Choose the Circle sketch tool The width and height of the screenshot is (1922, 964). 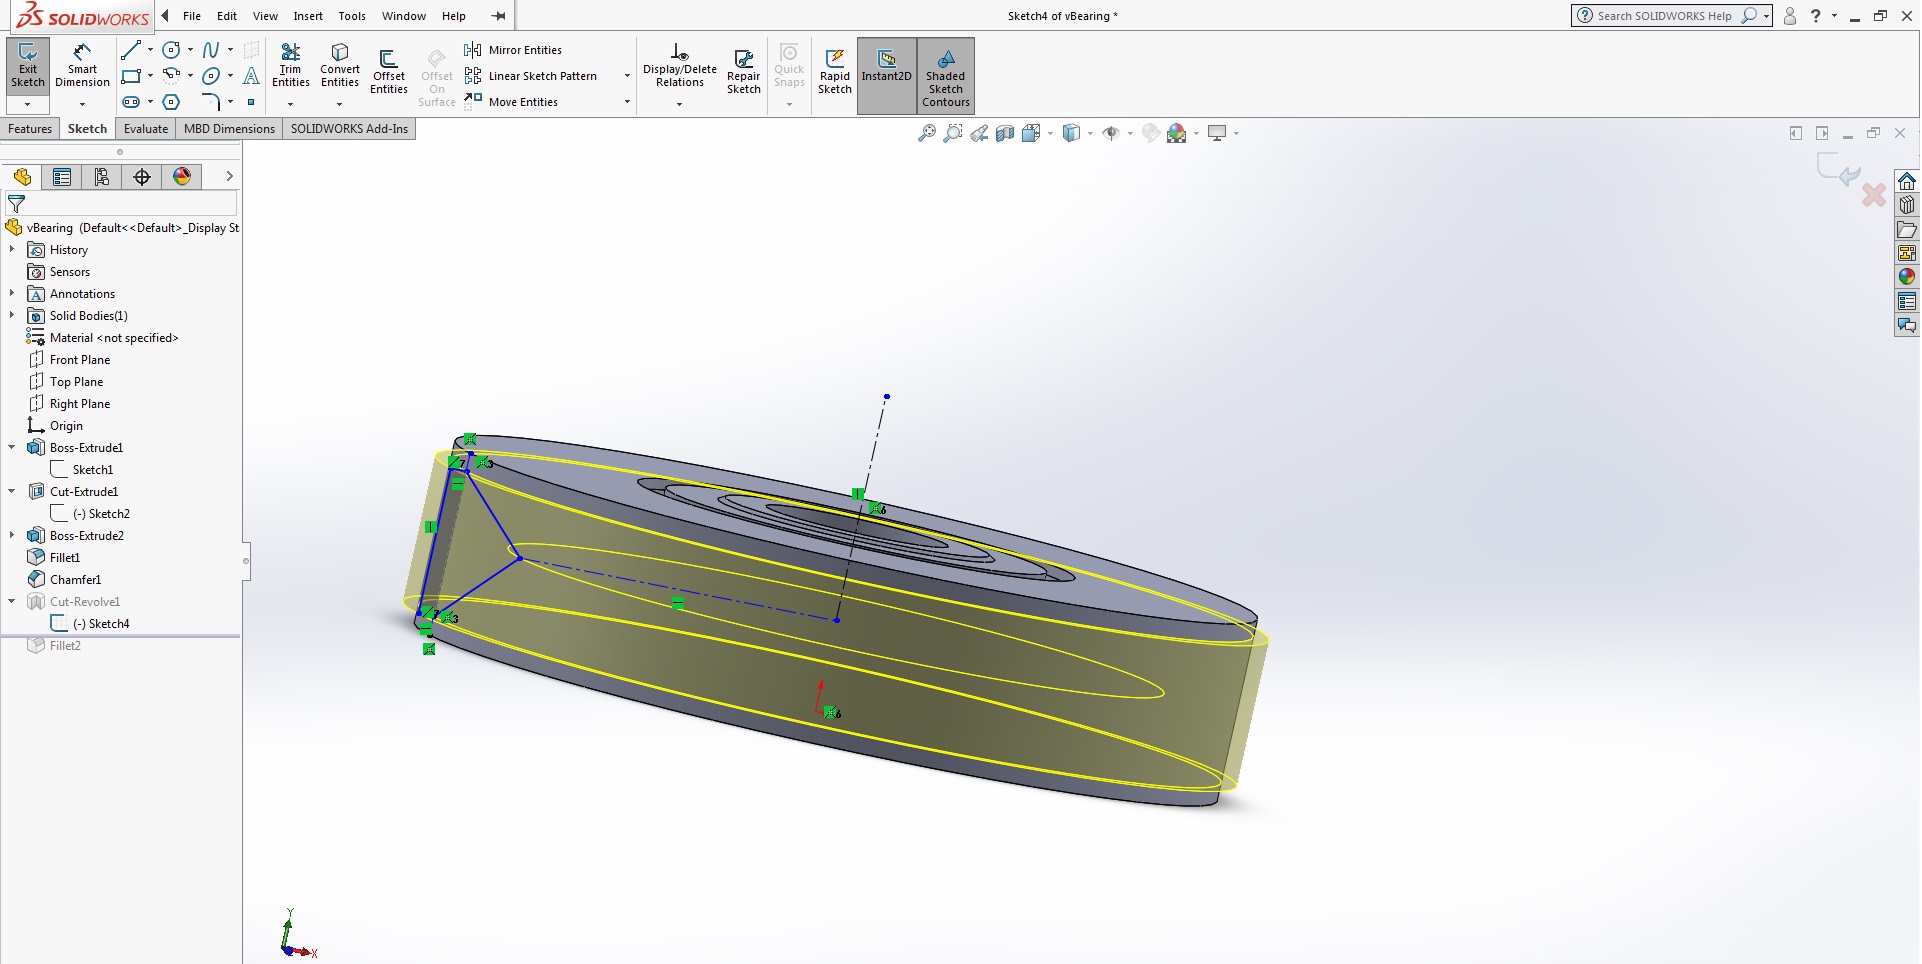[x=172, y=50]
